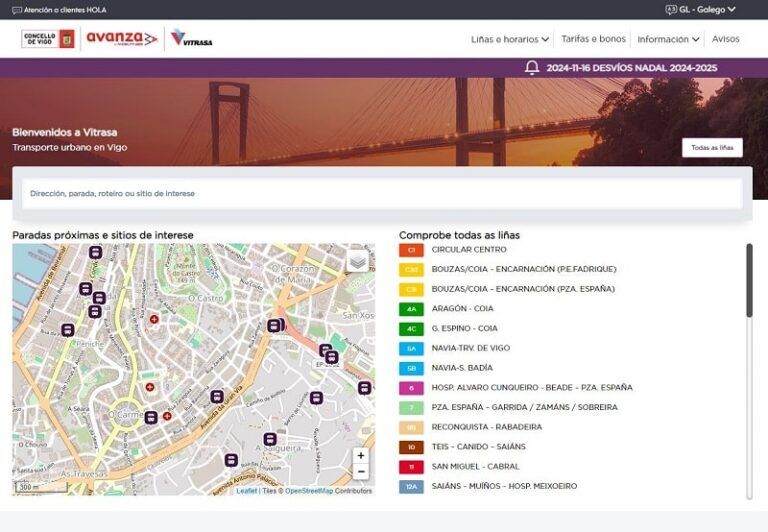Zoom in the map with plus button

tap(360, 456)
